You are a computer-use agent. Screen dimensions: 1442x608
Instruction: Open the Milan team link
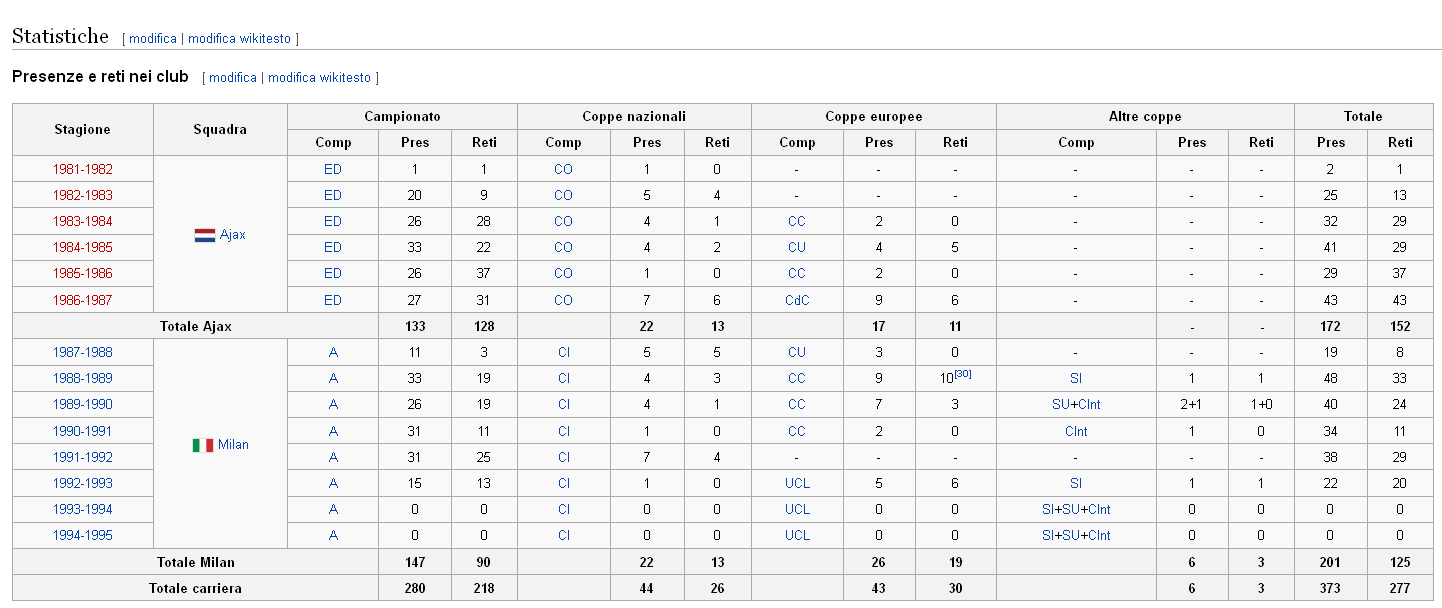(234, 445)
